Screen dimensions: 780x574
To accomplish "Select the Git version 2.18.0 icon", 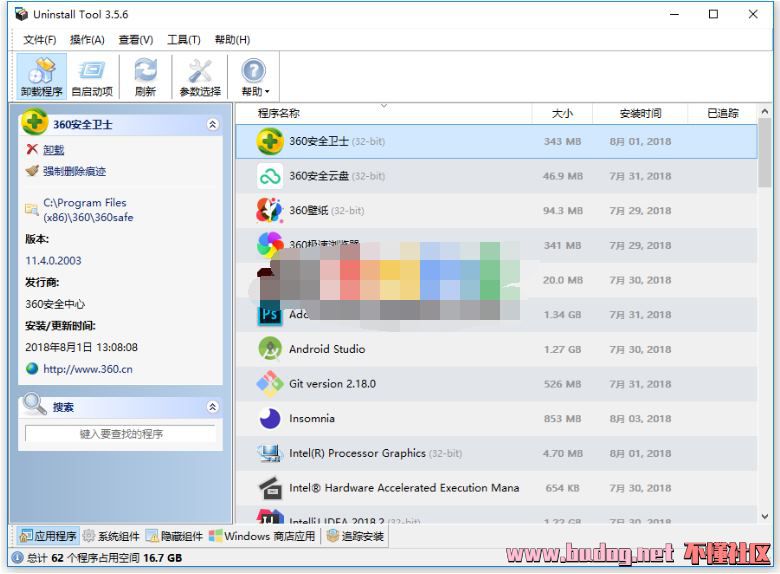I will (270, 384).
